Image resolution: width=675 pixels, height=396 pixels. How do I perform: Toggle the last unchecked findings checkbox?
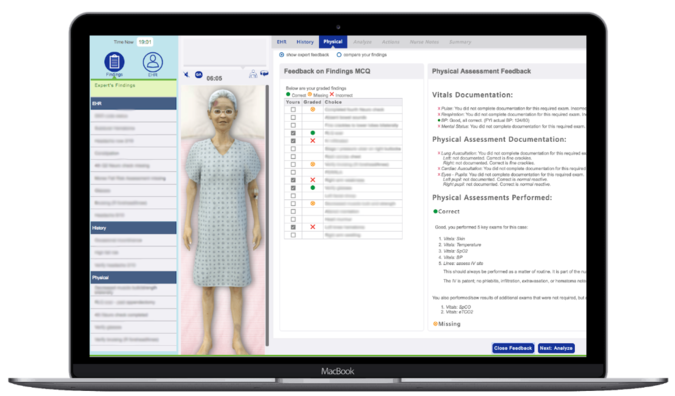(293, 235)
